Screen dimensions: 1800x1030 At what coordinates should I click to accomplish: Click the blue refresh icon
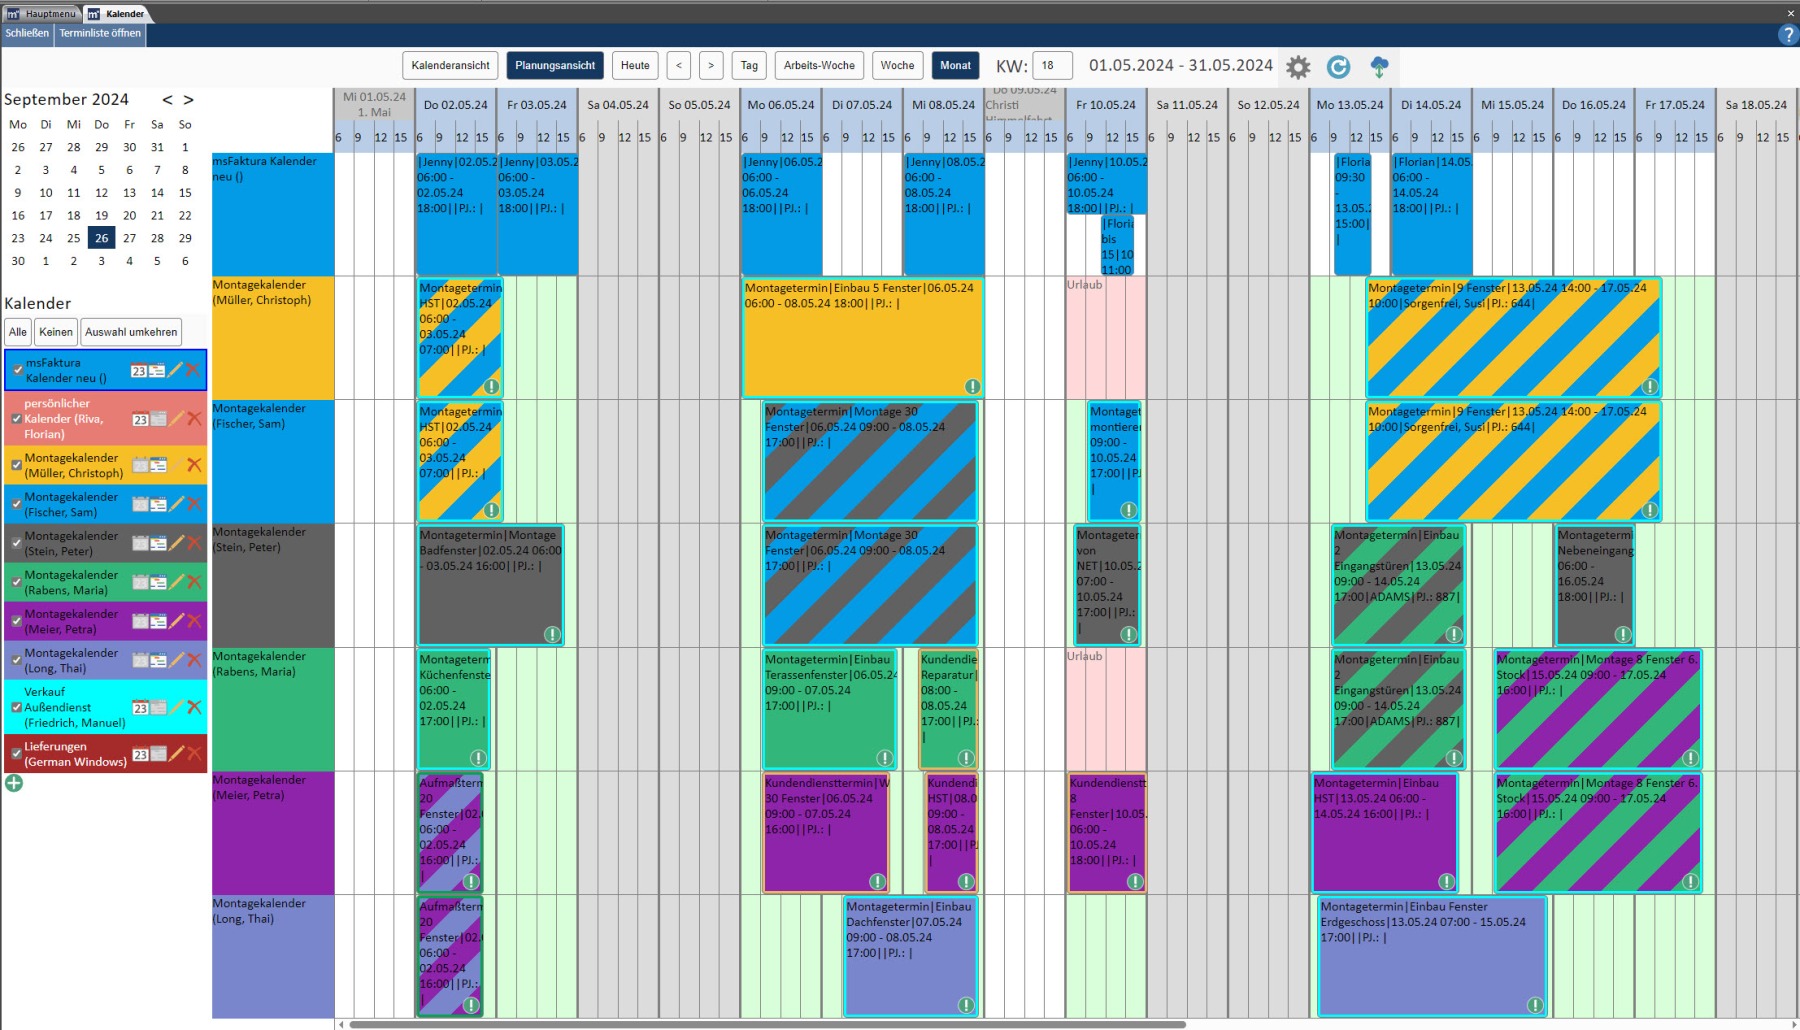(x=1338, y=67)
